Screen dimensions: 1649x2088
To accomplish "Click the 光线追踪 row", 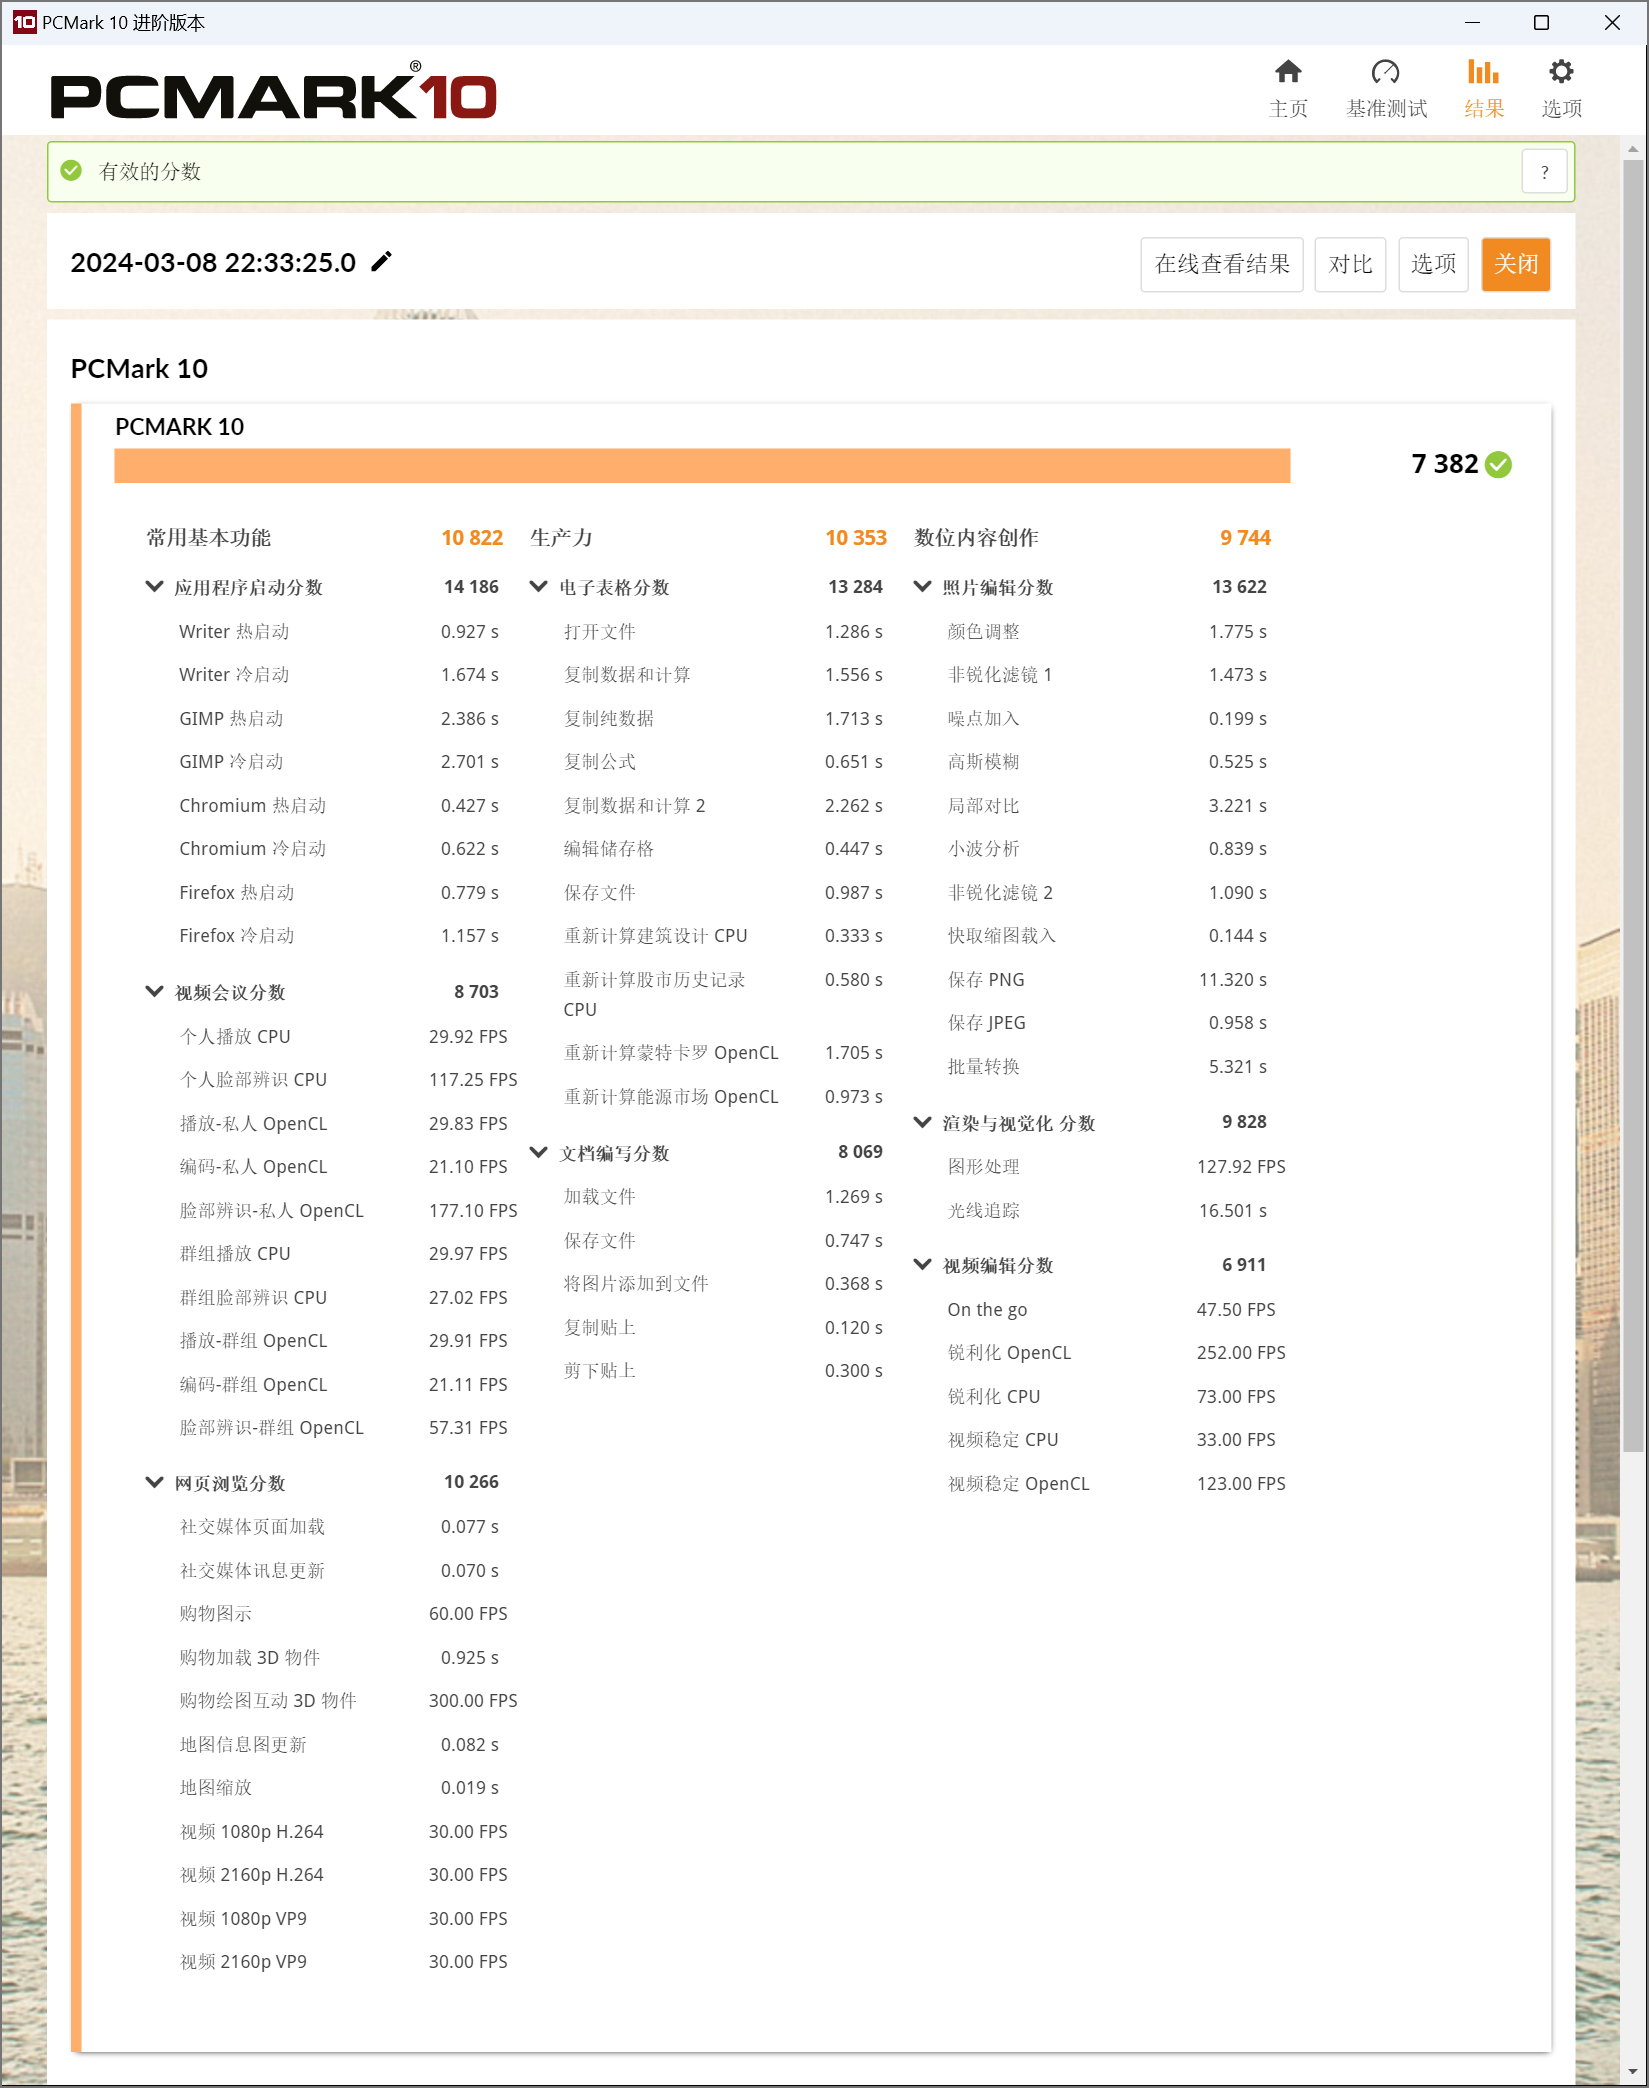I will [x=1107, y=1211].
